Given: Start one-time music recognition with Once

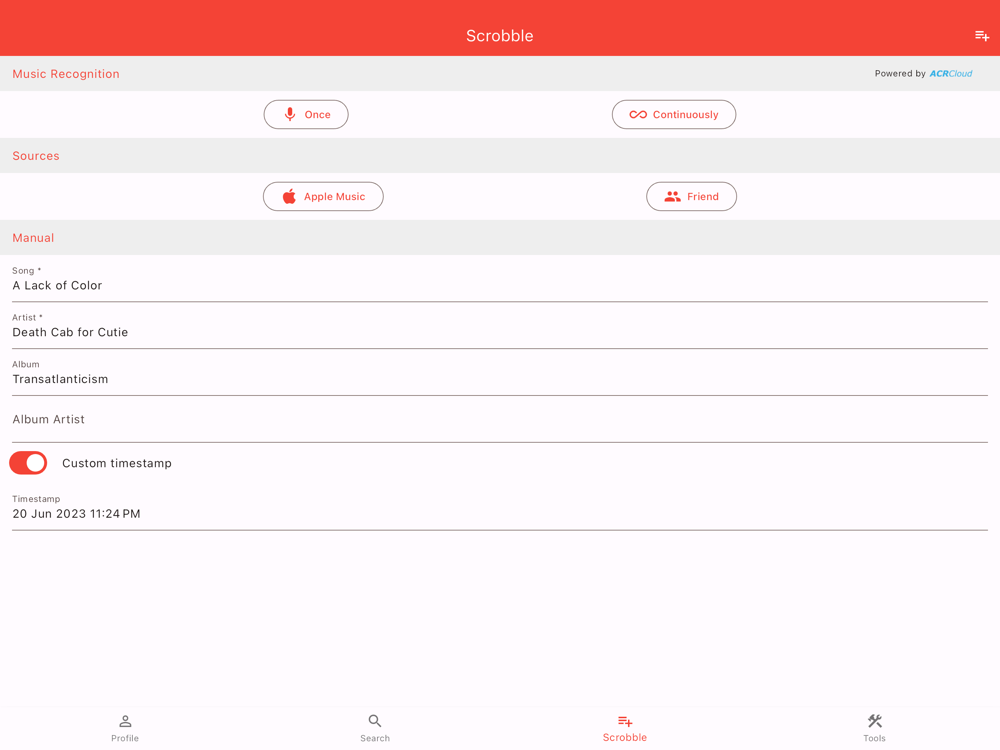Looking at the screenshot, I should 306,115.
